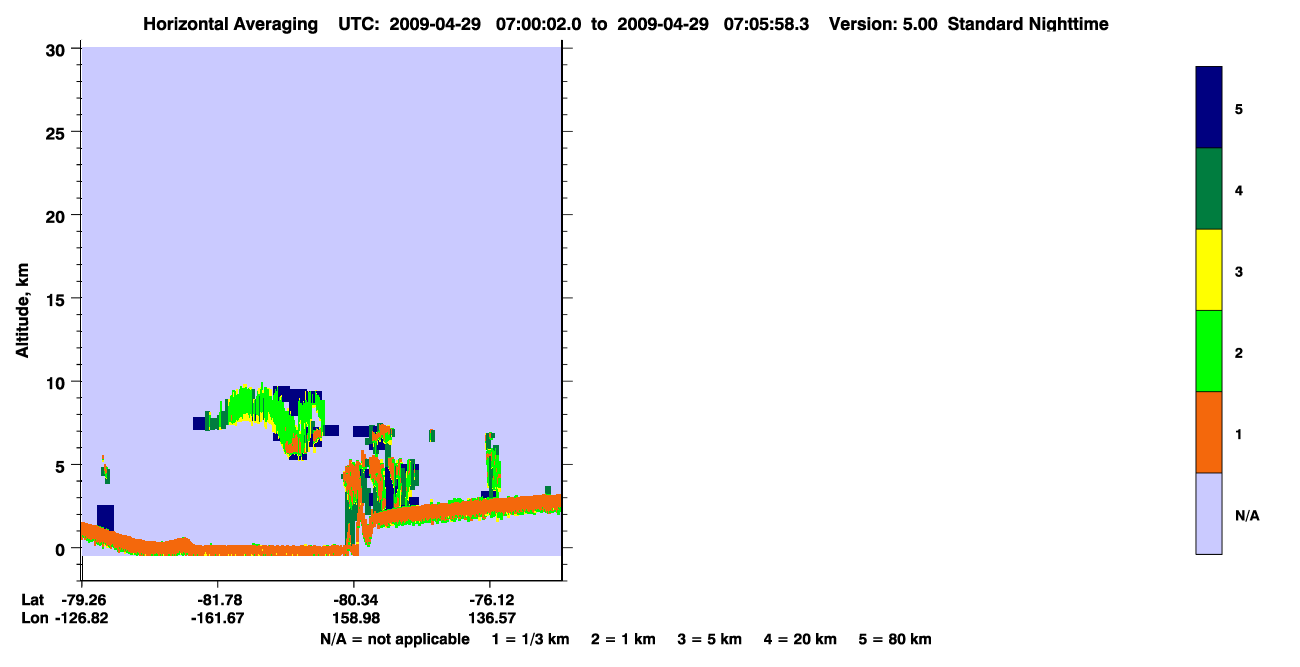The height and width of the screenshot is (667, 1300).
Task: Click the '3 = 5 km' legend text
Action: 709,639
